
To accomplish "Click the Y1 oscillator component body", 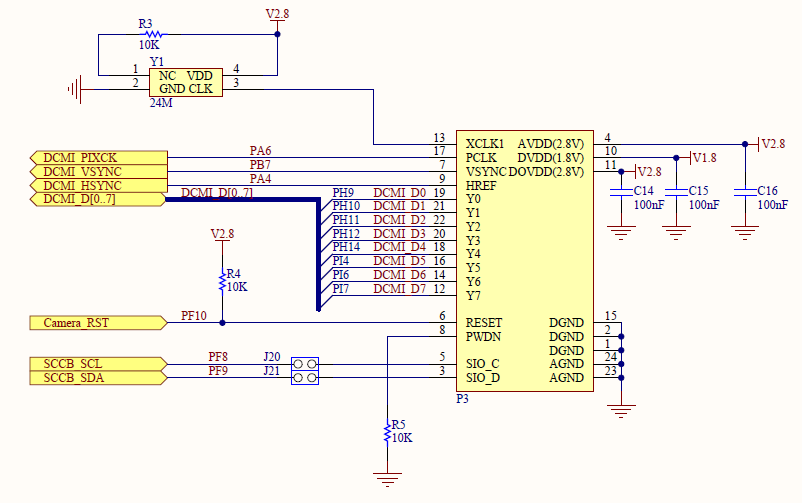I will tap(186, 82).
